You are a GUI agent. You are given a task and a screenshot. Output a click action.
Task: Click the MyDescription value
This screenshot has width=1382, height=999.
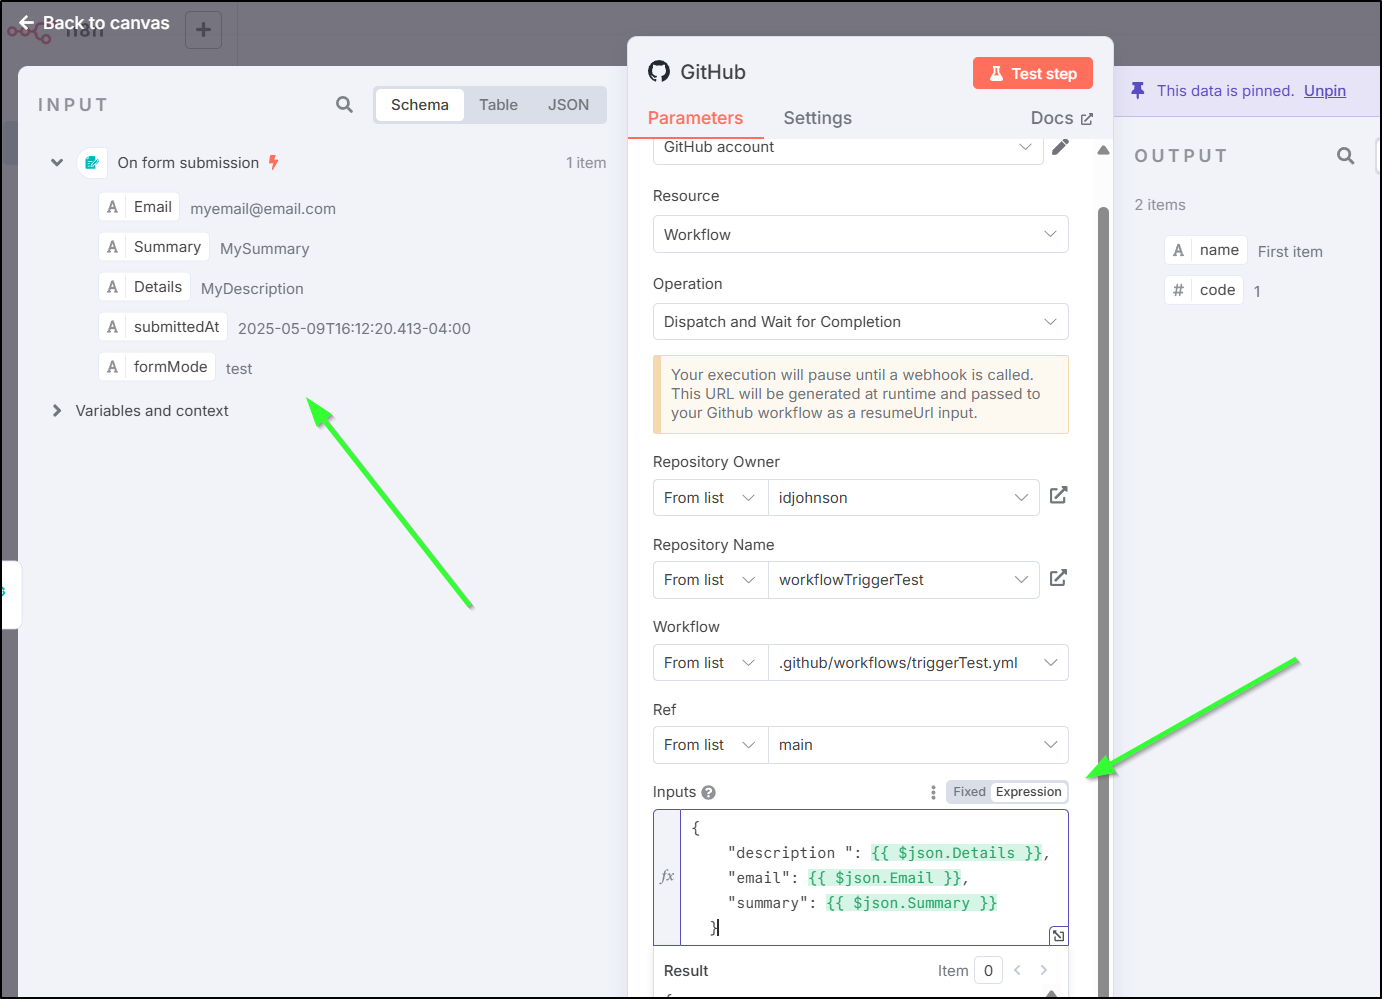[252, 289]
